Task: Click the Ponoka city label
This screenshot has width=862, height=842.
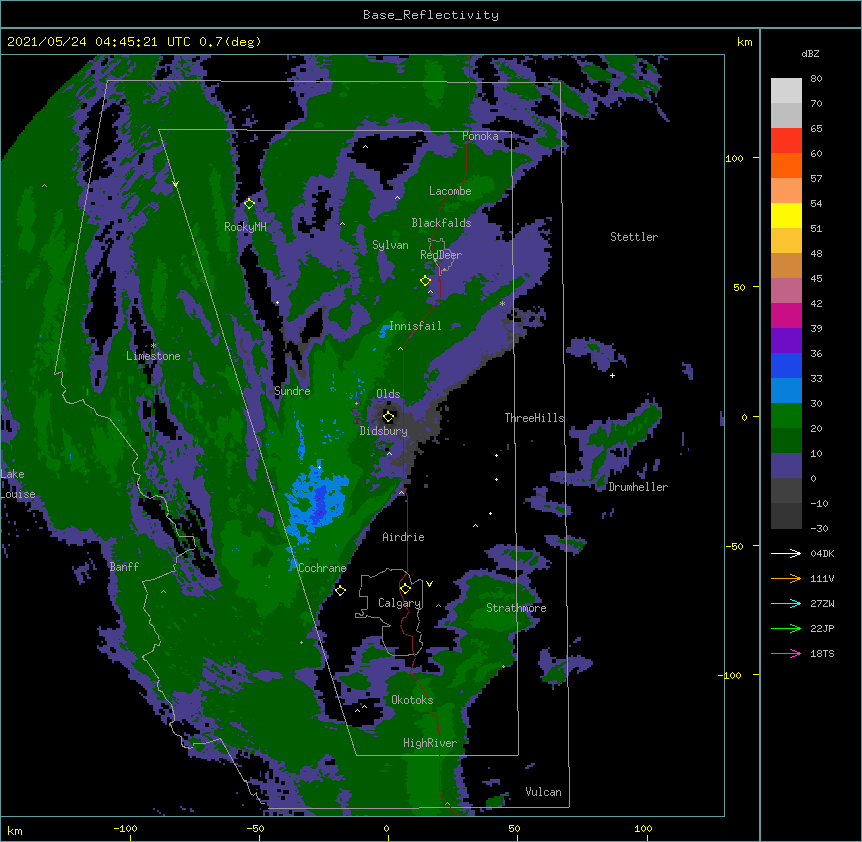Action: [x=480, y=136]
